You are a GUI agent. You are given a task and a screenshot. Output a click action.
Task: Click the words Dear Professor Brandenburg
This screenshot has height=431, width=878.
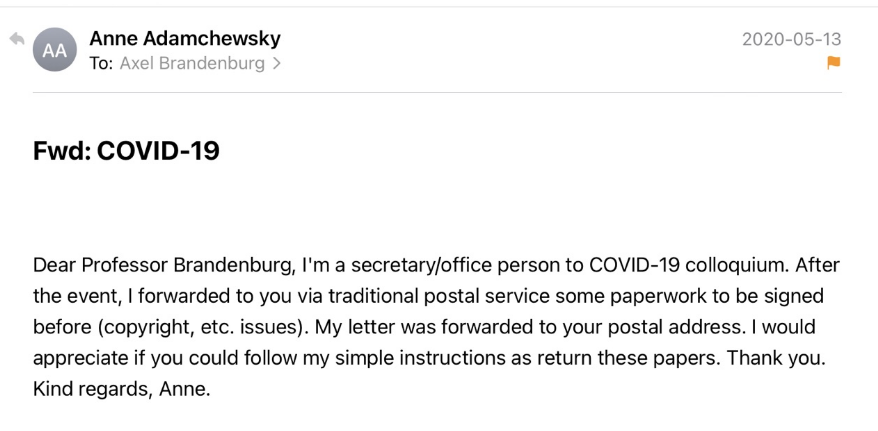164,265
